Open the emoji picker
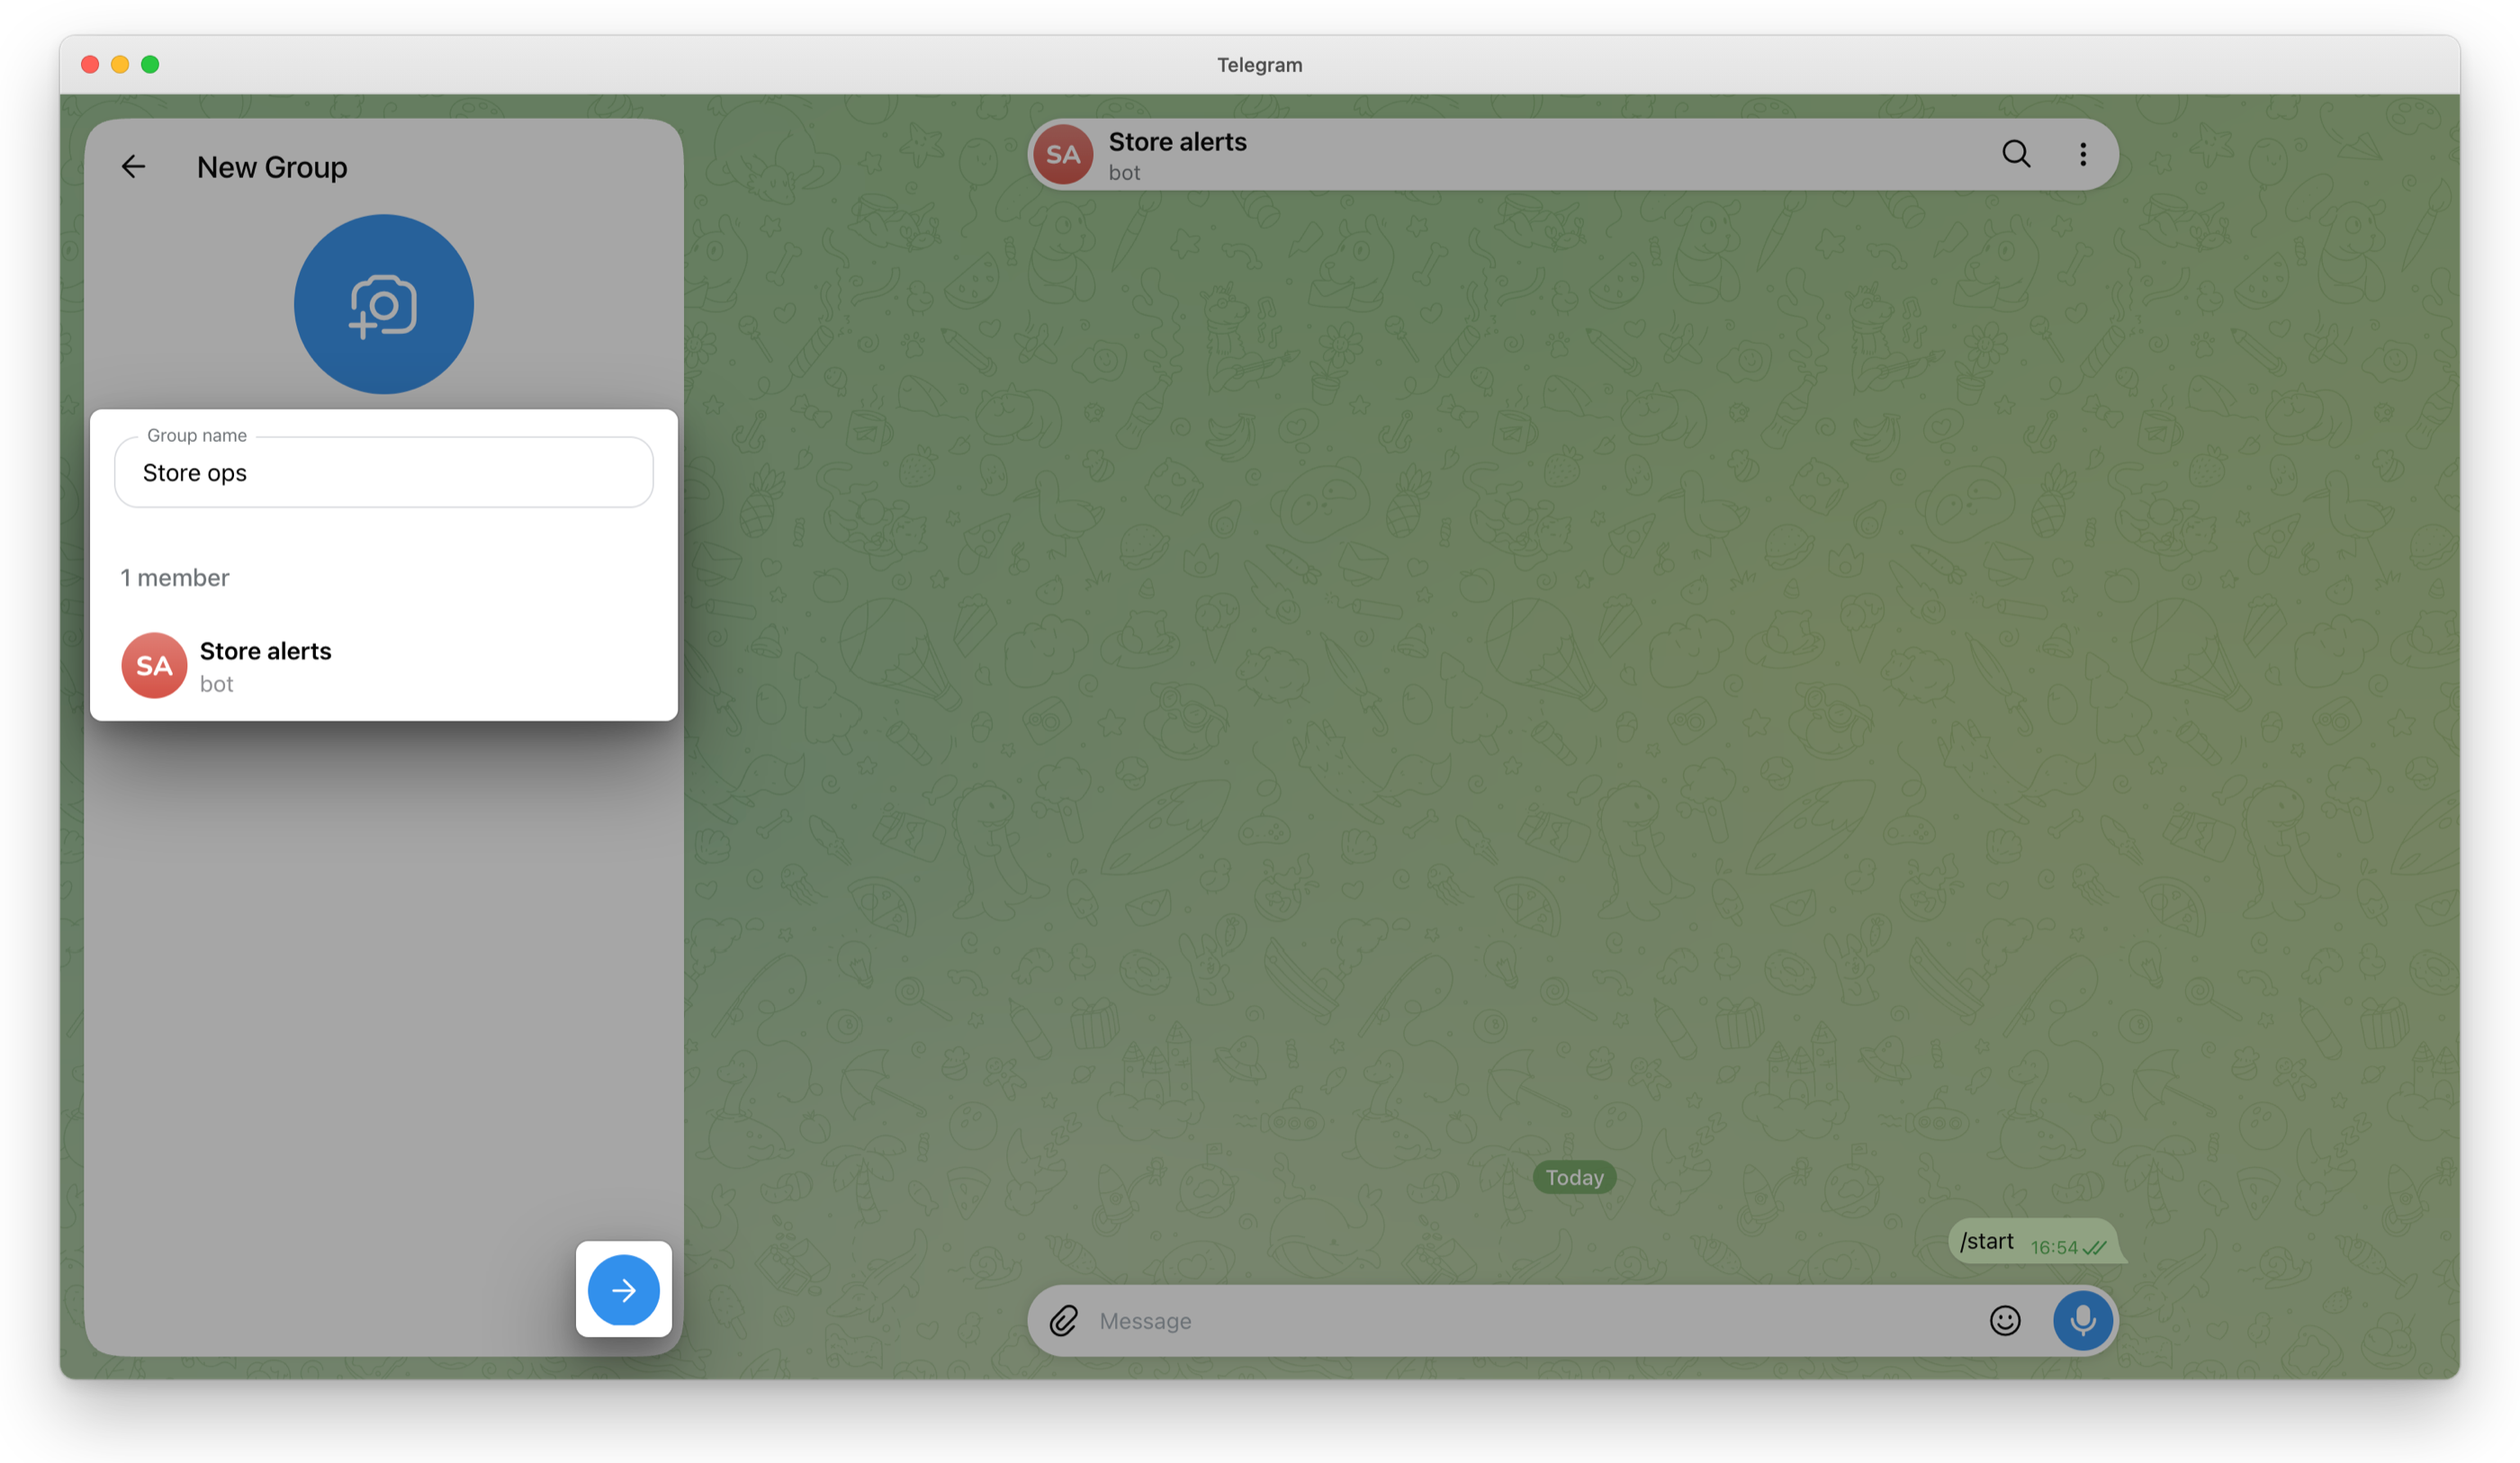2520x1463 pixels. 2005,1321
